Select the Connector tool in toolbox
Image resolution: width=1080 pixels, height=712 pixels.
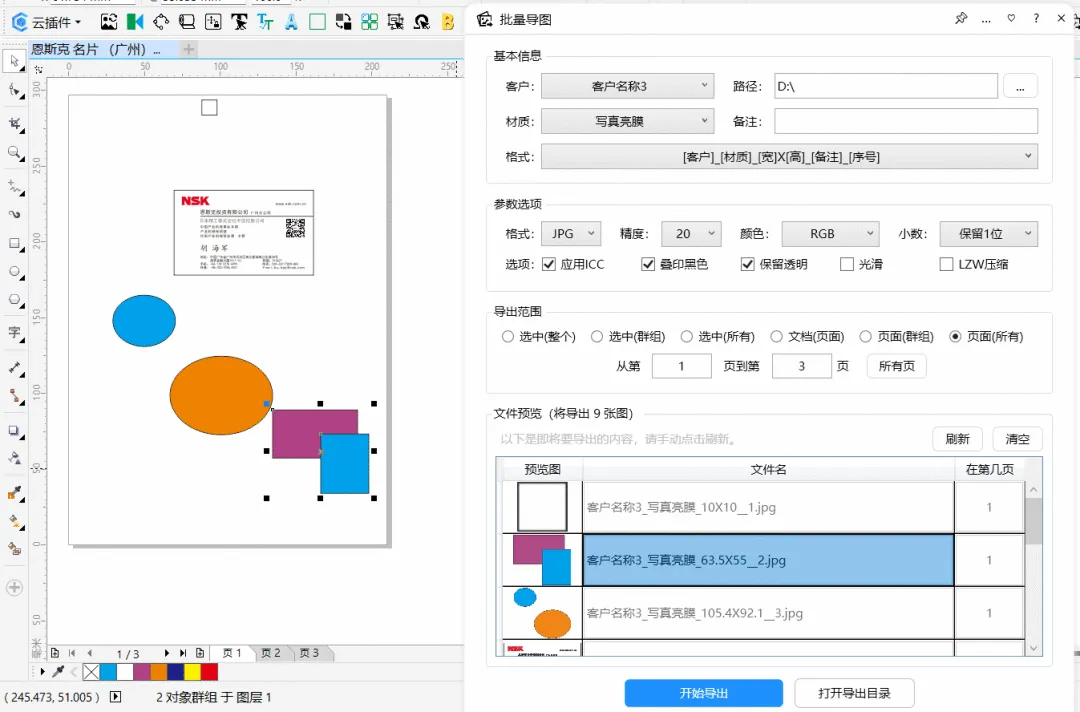14,396
